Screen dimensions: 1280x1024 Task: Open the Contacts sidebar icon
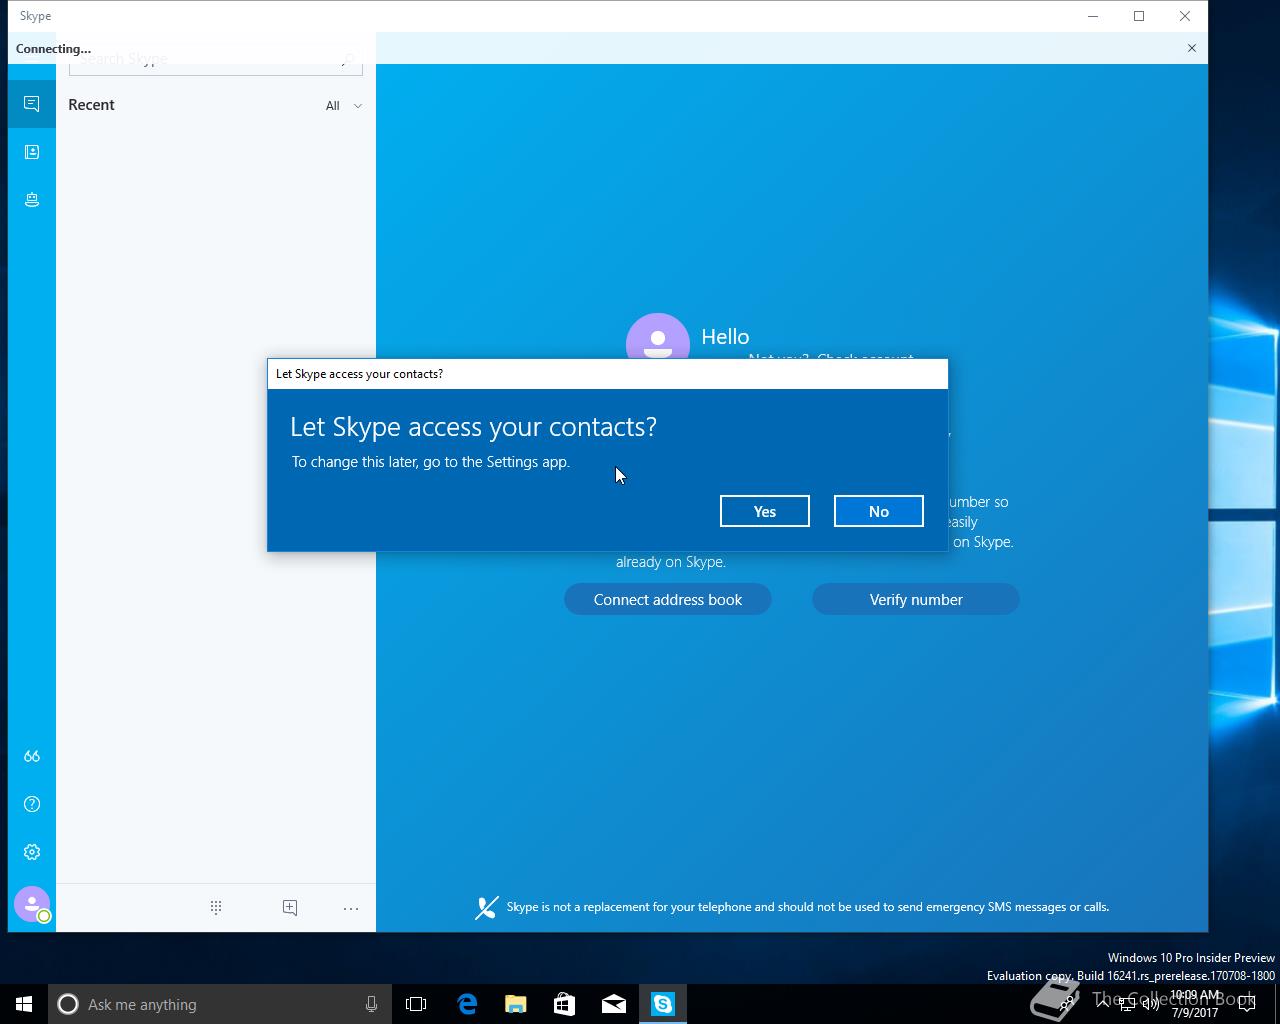click(32, 152)
